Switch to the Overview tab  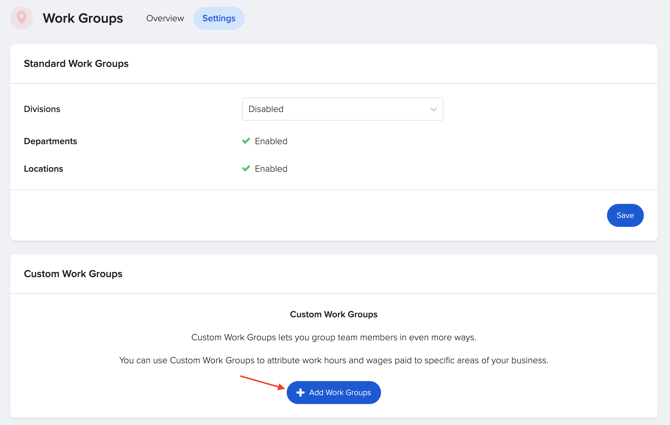(165, 18)
